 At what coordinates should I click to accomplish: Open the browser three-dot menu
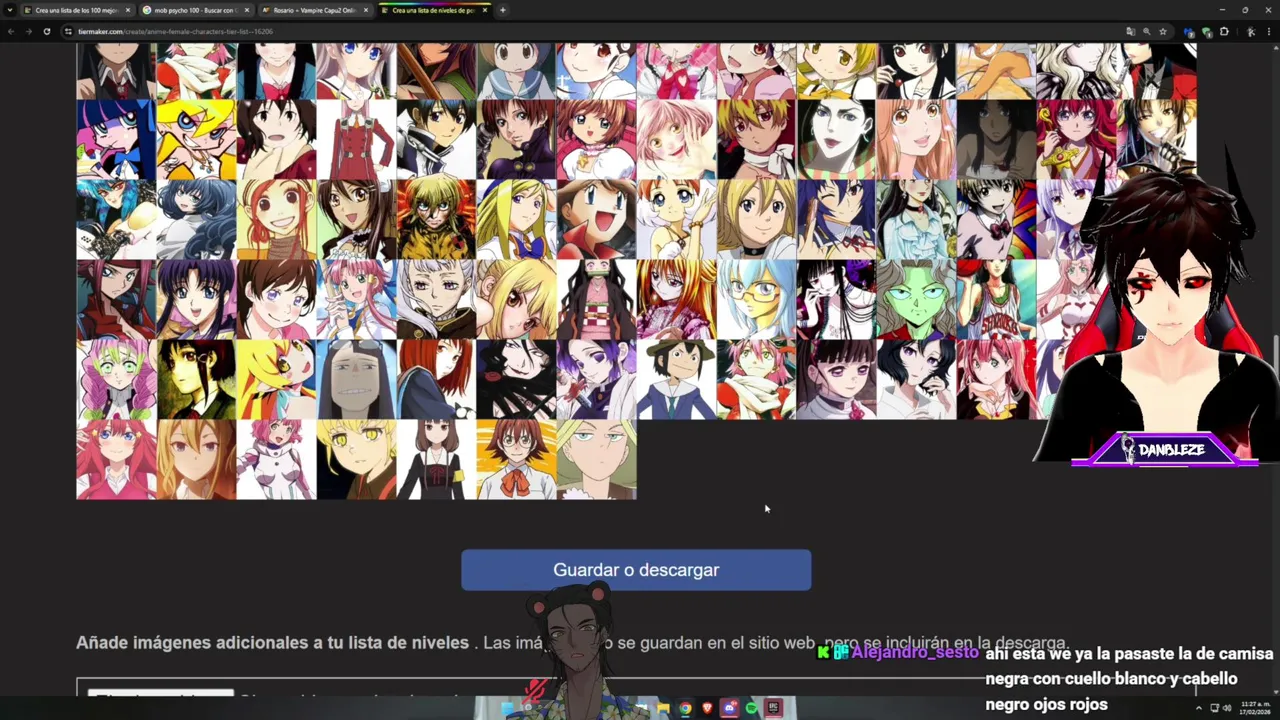pyautogui.click(x=1268, y=31)
